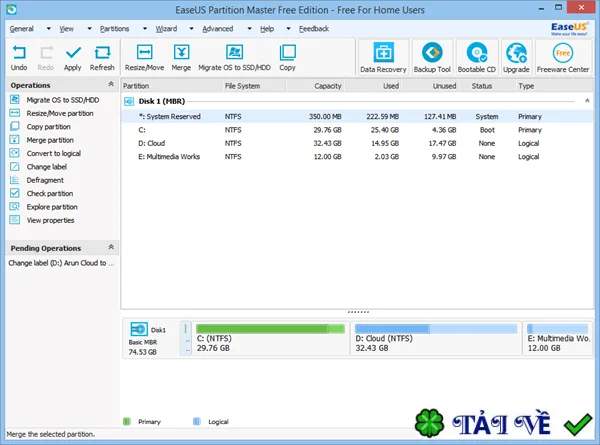Screen dimensions: 600x445
Task: Click the Undo toolbar icon
Action: [x=19, y=58]
